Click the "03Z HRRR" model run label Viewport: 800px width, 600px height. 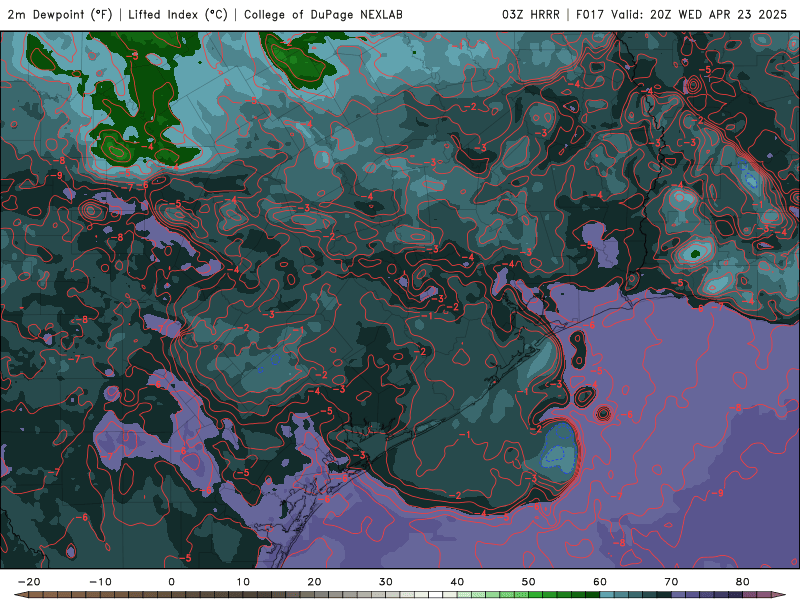[531, 14]
